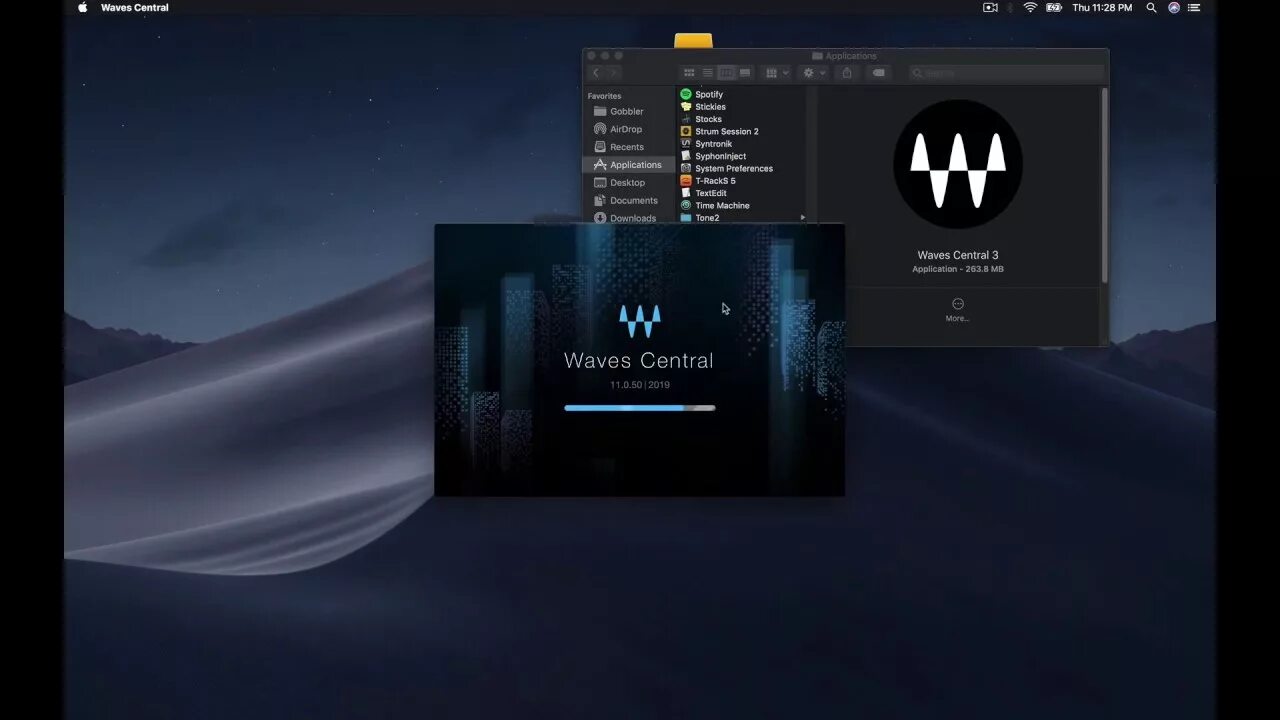Select Desktop in the Finder sidebar
This screenshot has height=720, width=1280.
[x=627, y=183]
